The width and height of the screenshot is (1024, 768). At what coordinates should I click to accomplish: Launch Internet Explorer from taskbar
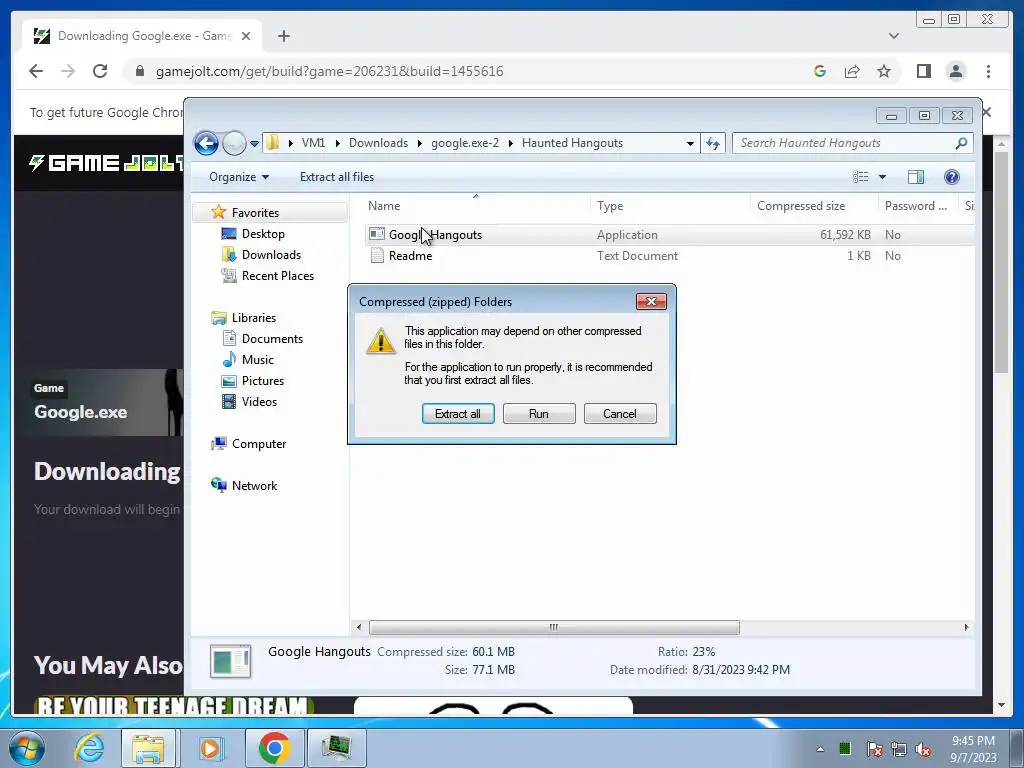89,748
